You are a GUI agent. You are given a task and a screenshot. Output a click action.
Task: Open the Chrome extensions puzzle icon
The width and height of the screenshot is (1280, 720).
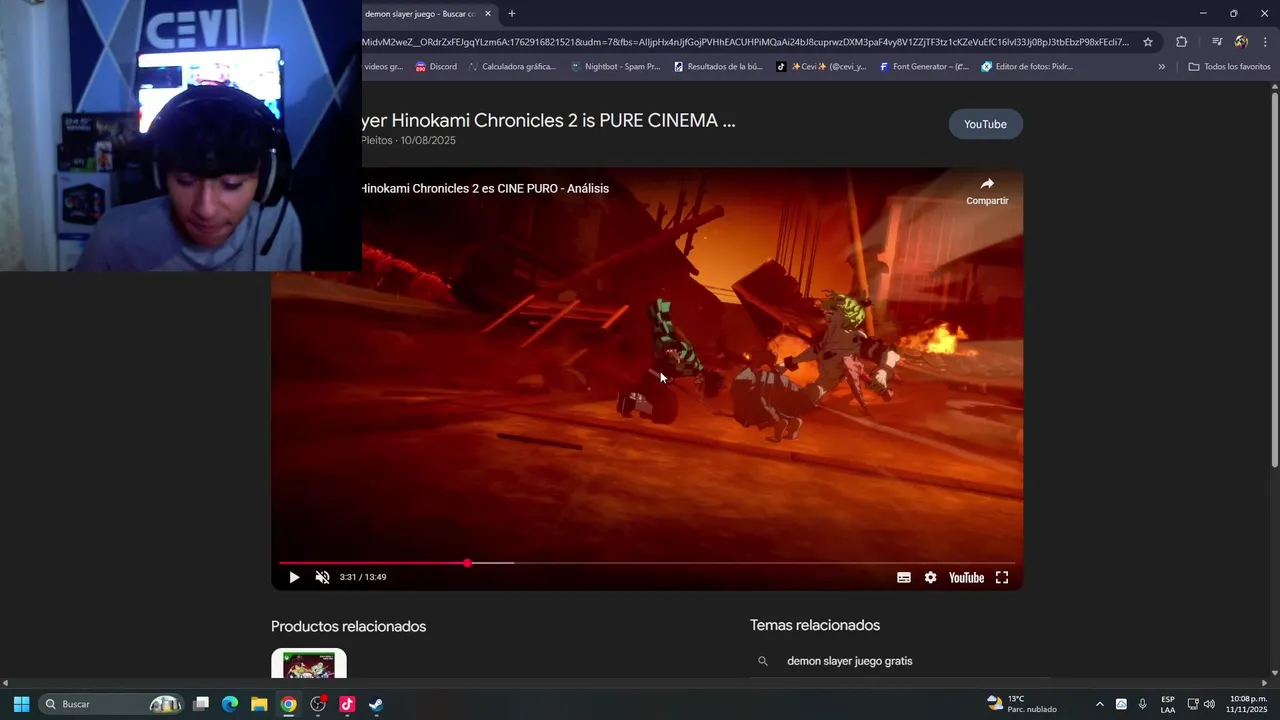(1182, 42)
